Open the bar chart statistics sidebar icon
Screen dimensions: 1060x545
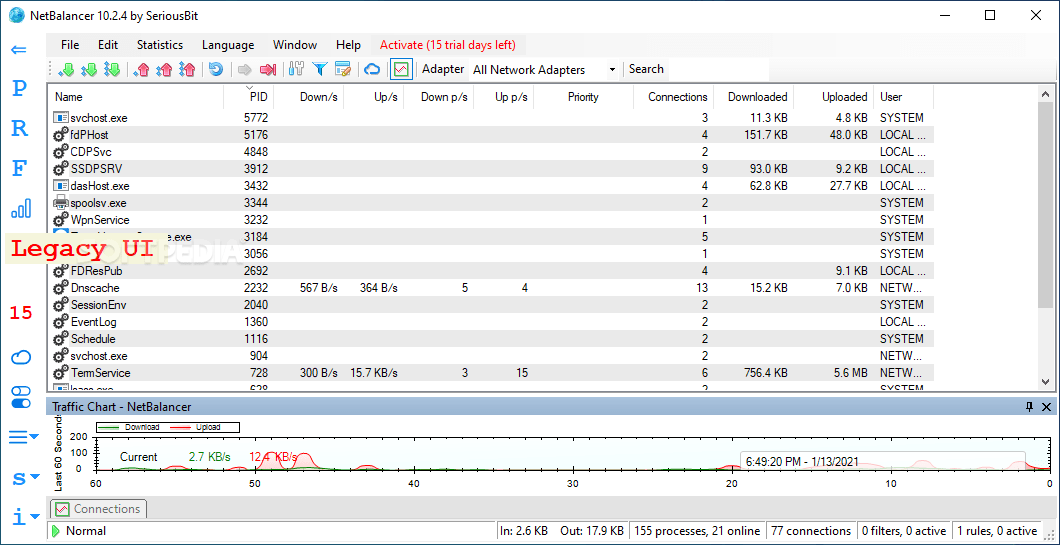point(21,208)
